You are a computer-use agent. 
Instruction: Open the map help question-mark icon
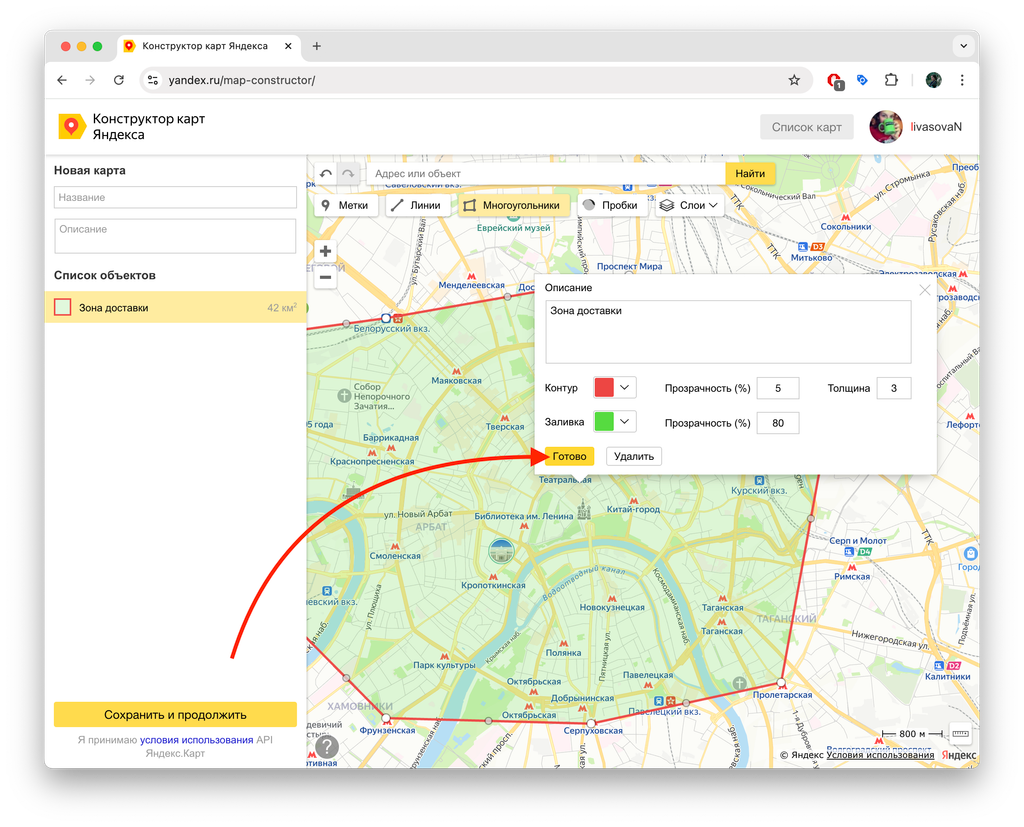327,747
